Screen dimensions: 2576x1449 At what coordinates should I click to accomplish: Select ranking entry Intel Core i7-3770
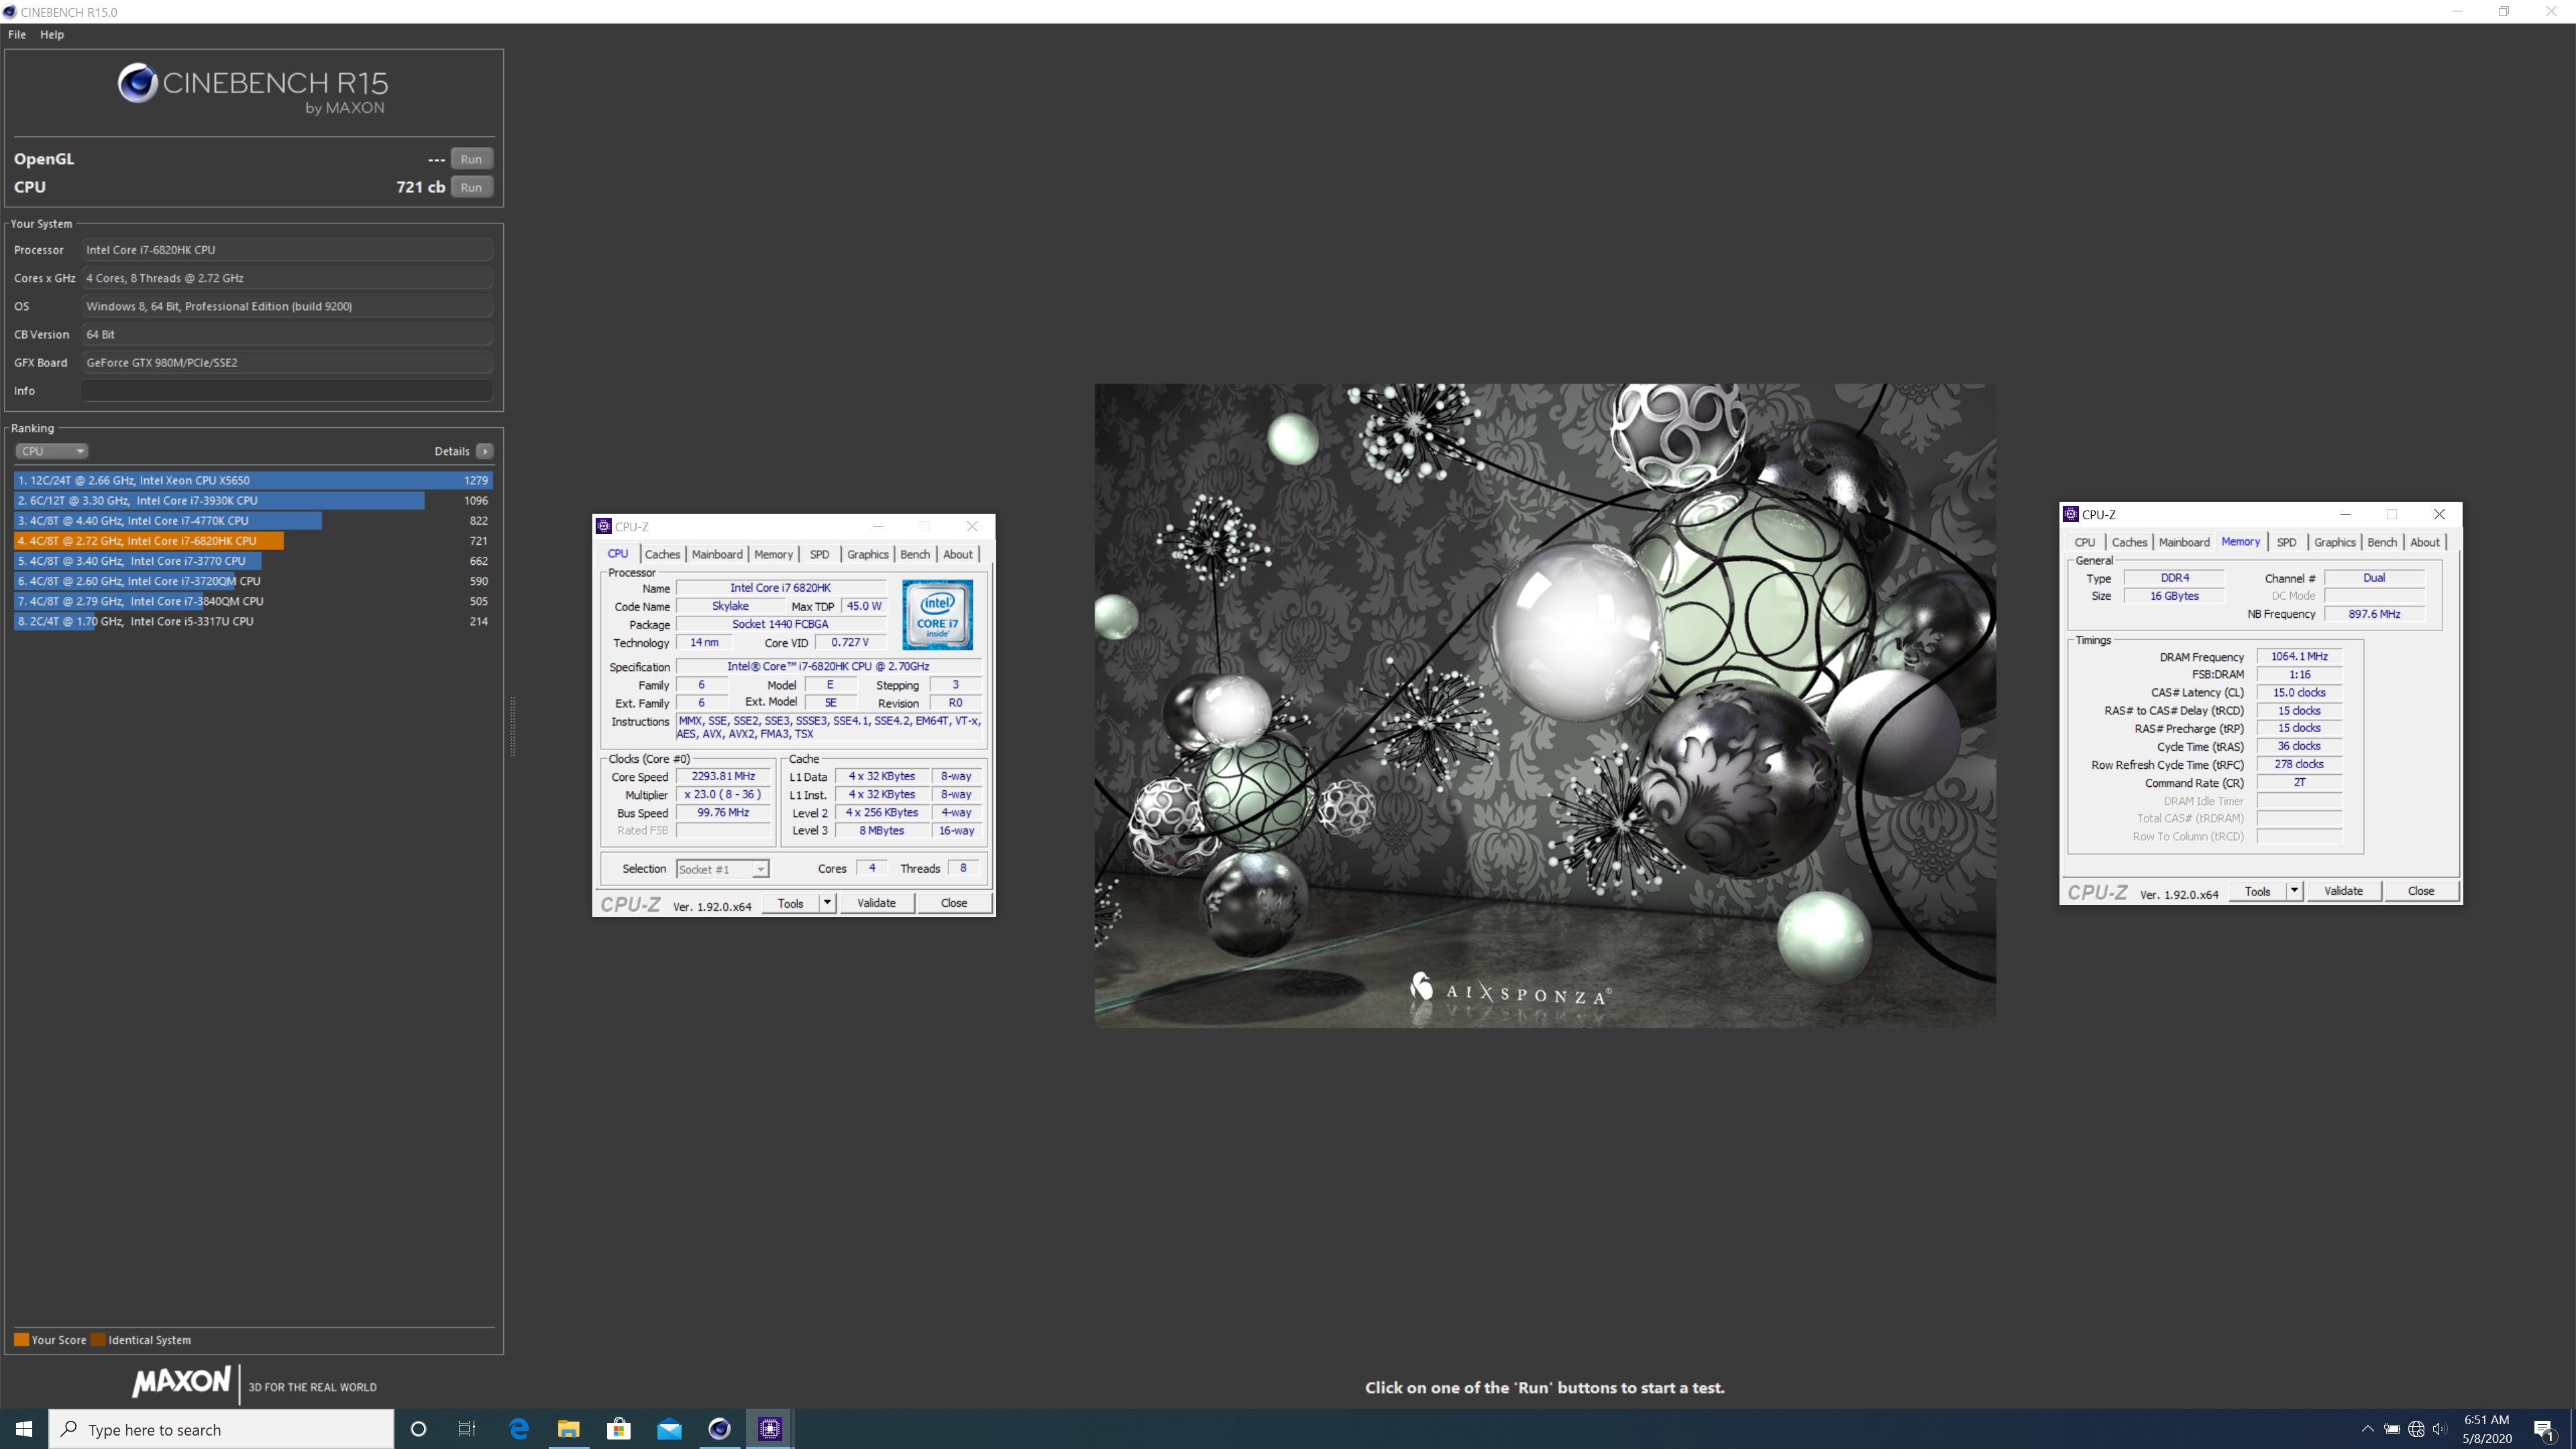pyautogui.click(x=253, y=561)
